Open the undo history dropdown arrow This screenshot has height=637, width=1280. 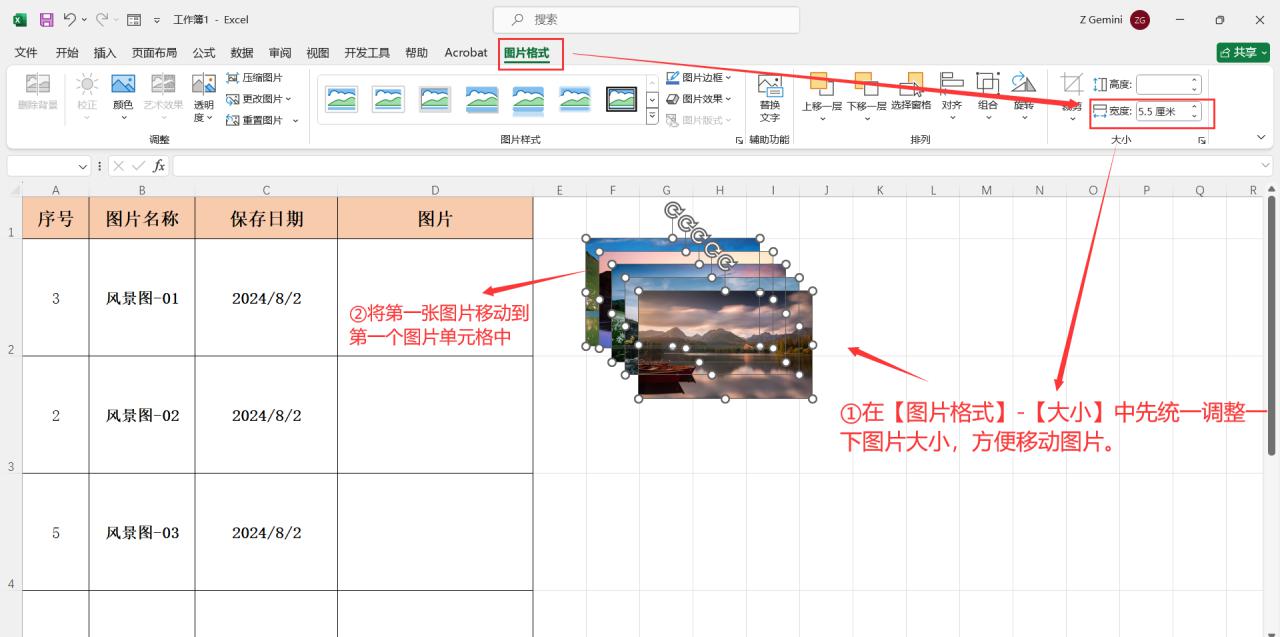tap(84, 20)
